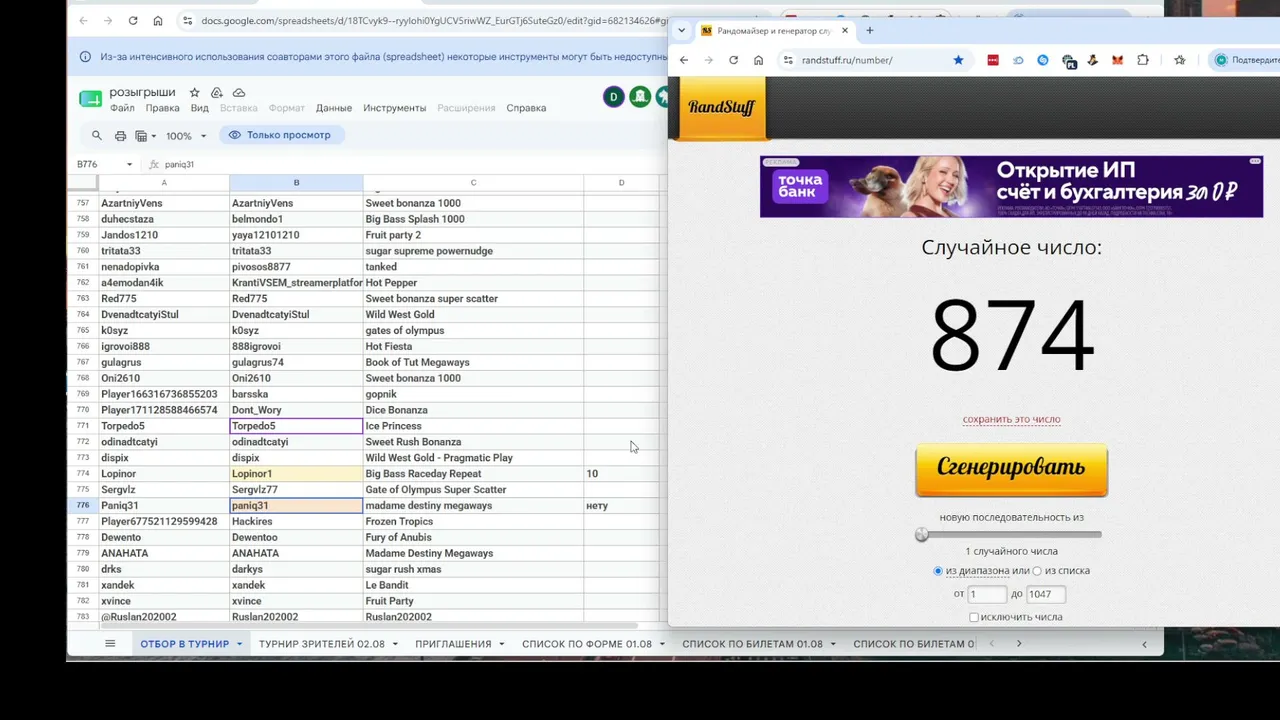1280x720 pixels.
Task: Collapse side panel arrow at bottom right
Action: tap(1144, 644)
